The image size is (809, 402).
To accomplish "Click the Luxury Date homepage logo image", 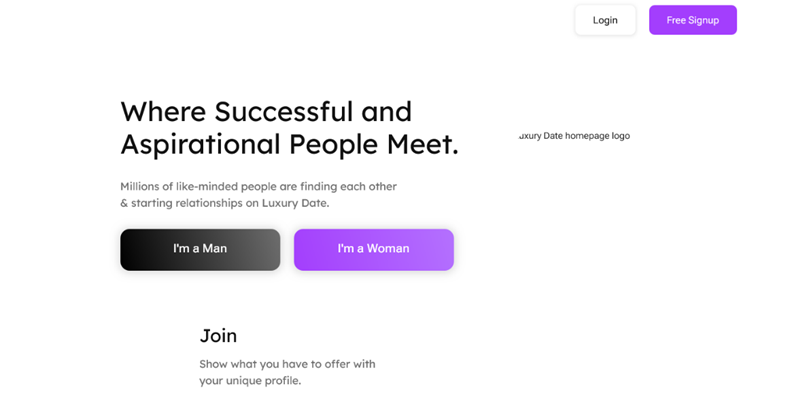I will [x=574, y=136].
